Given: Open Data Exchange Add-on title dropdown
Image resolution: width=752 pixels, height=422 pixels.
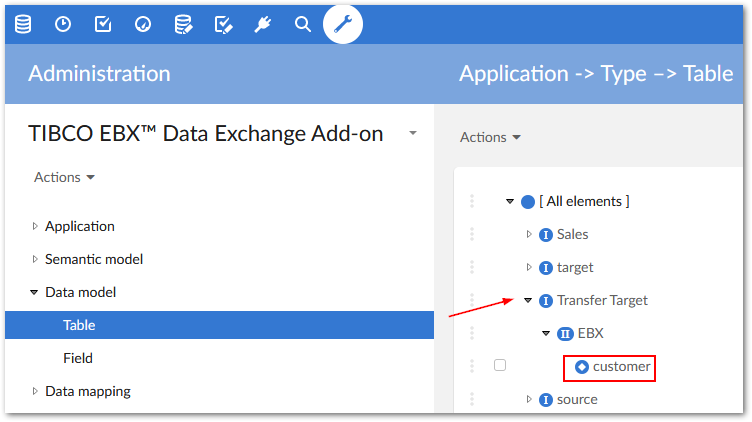Looking at the screenshot, I should (x=413, y=134).
